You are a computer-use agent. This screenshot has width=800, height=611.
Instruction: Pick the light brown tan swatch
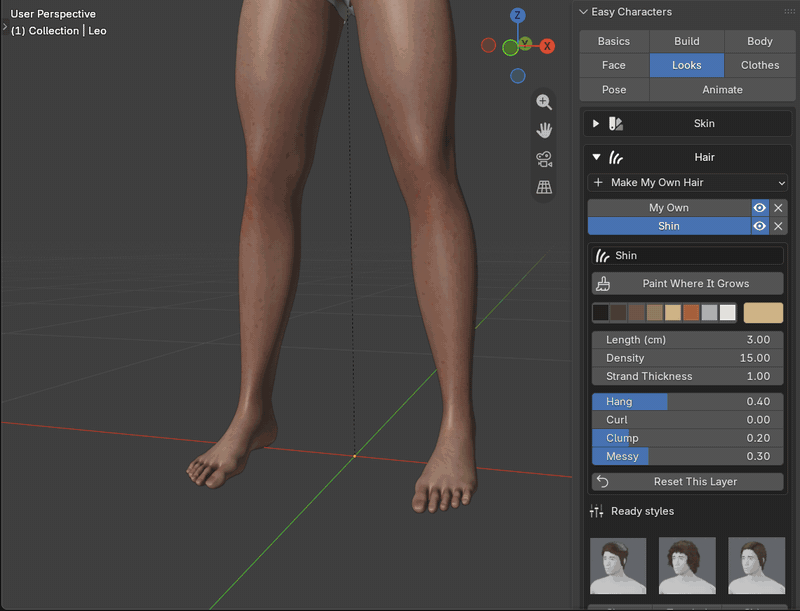tap(655, 313)
